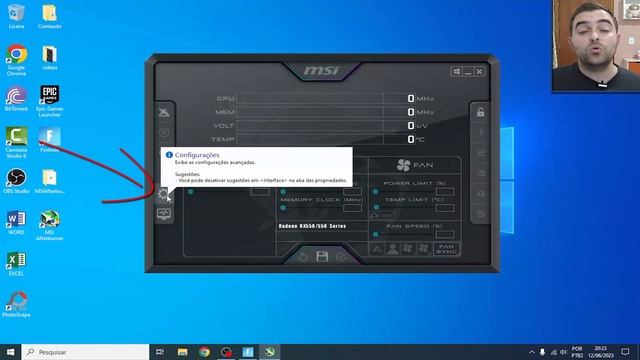Click the Core Clock slider handle
This screenshot has width=640, height=360.
click(283, 191)
